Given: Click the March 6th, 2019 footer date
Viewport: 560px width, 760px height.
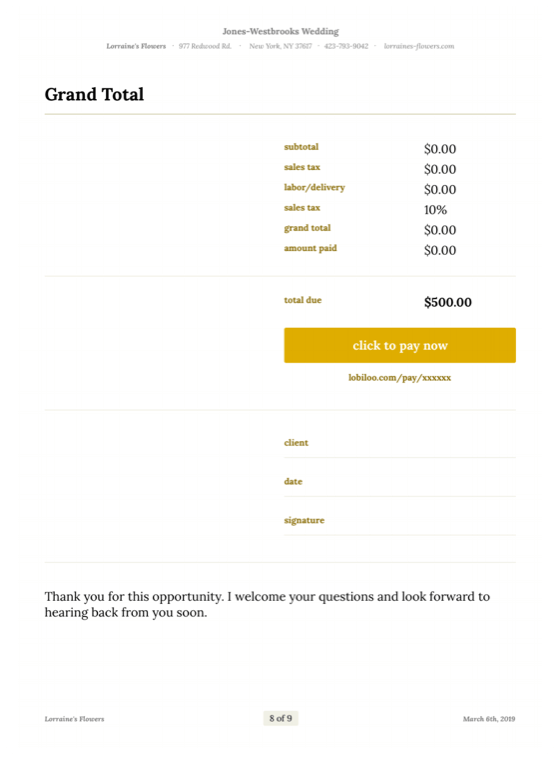Looking at the screenshot, I should (489, 719).
